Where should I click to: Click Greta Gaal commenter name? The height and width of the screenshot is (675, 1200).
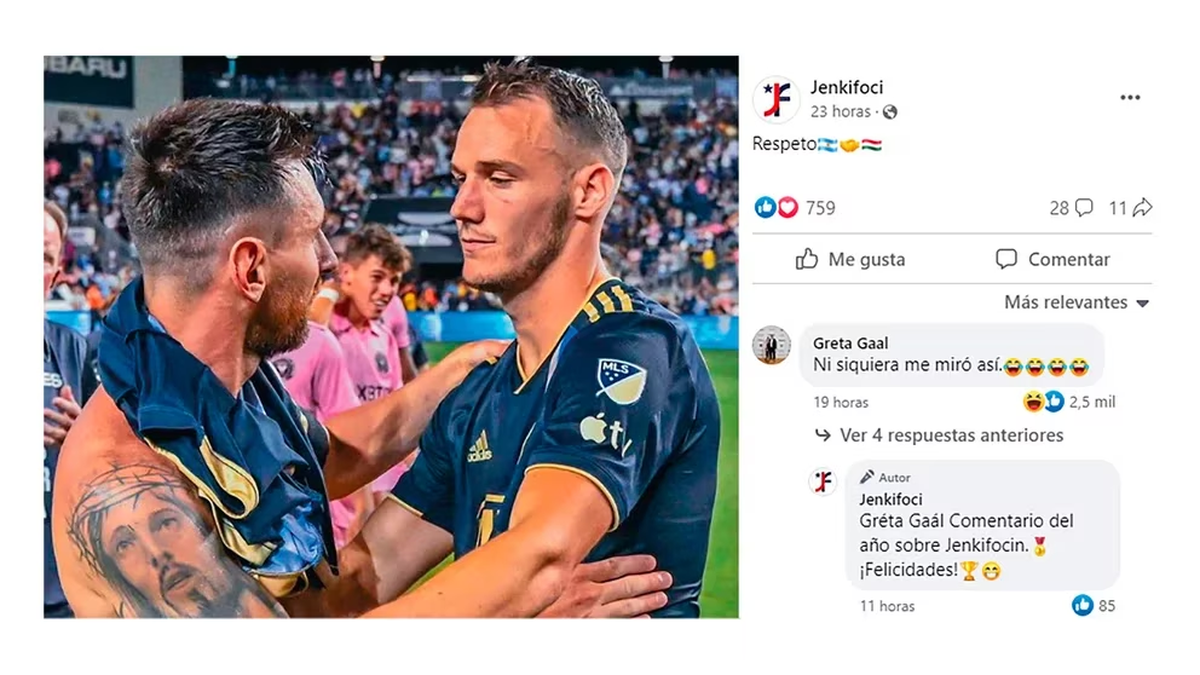850,344
